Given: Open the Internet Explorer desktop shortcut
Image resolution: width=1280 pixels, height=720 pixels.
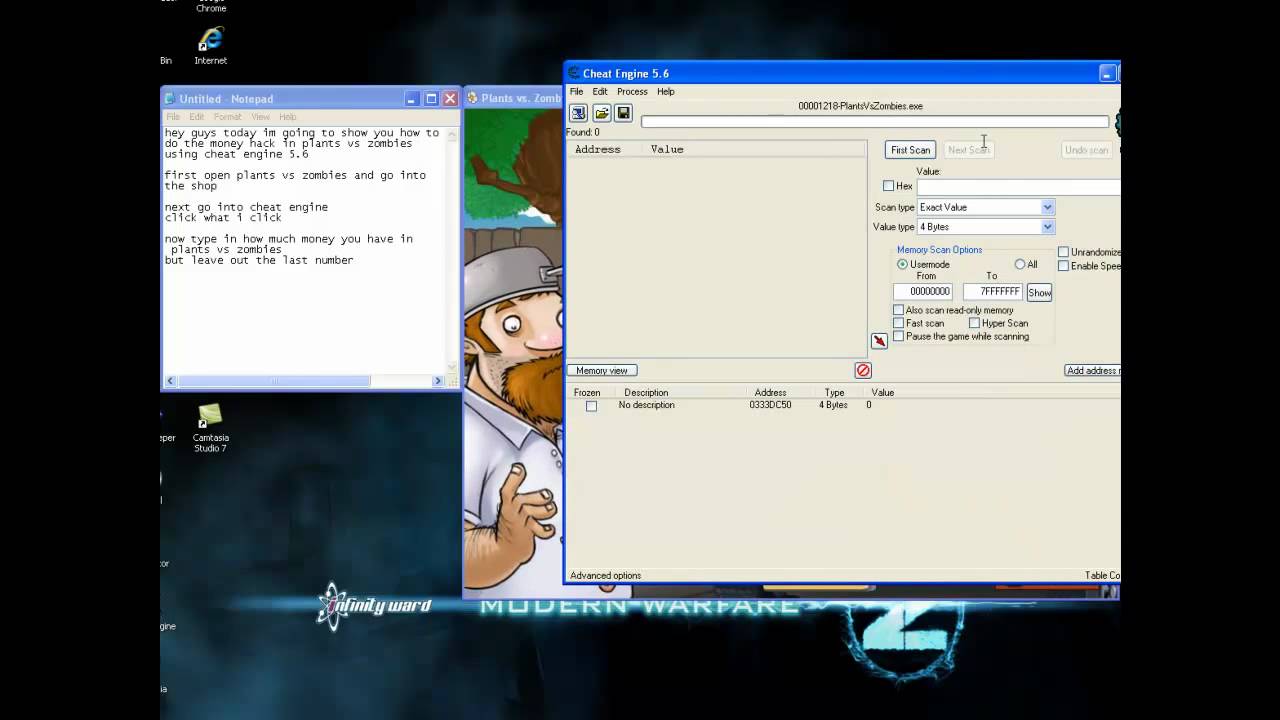Looking at the screenshot, I should point(210,46).
